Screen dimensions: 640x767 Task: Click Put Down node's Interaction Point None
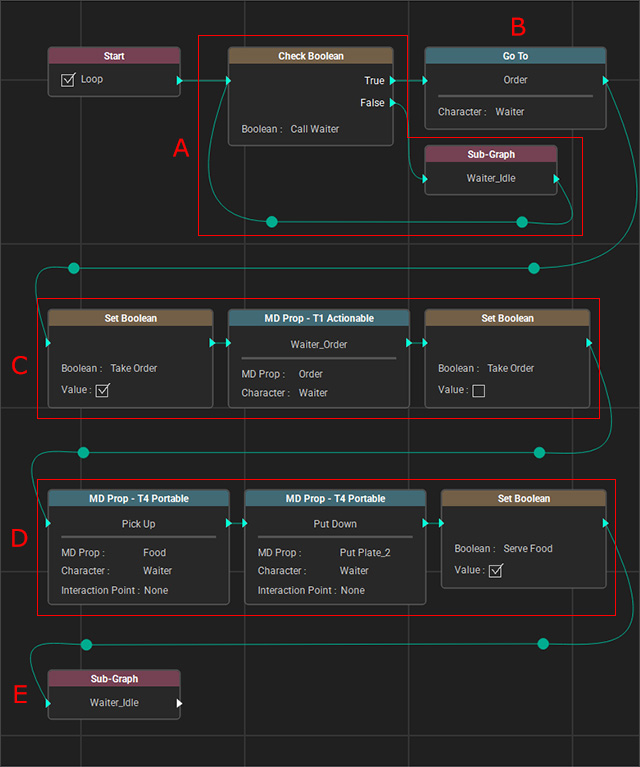pyautogui.click(x=353, y=590)
